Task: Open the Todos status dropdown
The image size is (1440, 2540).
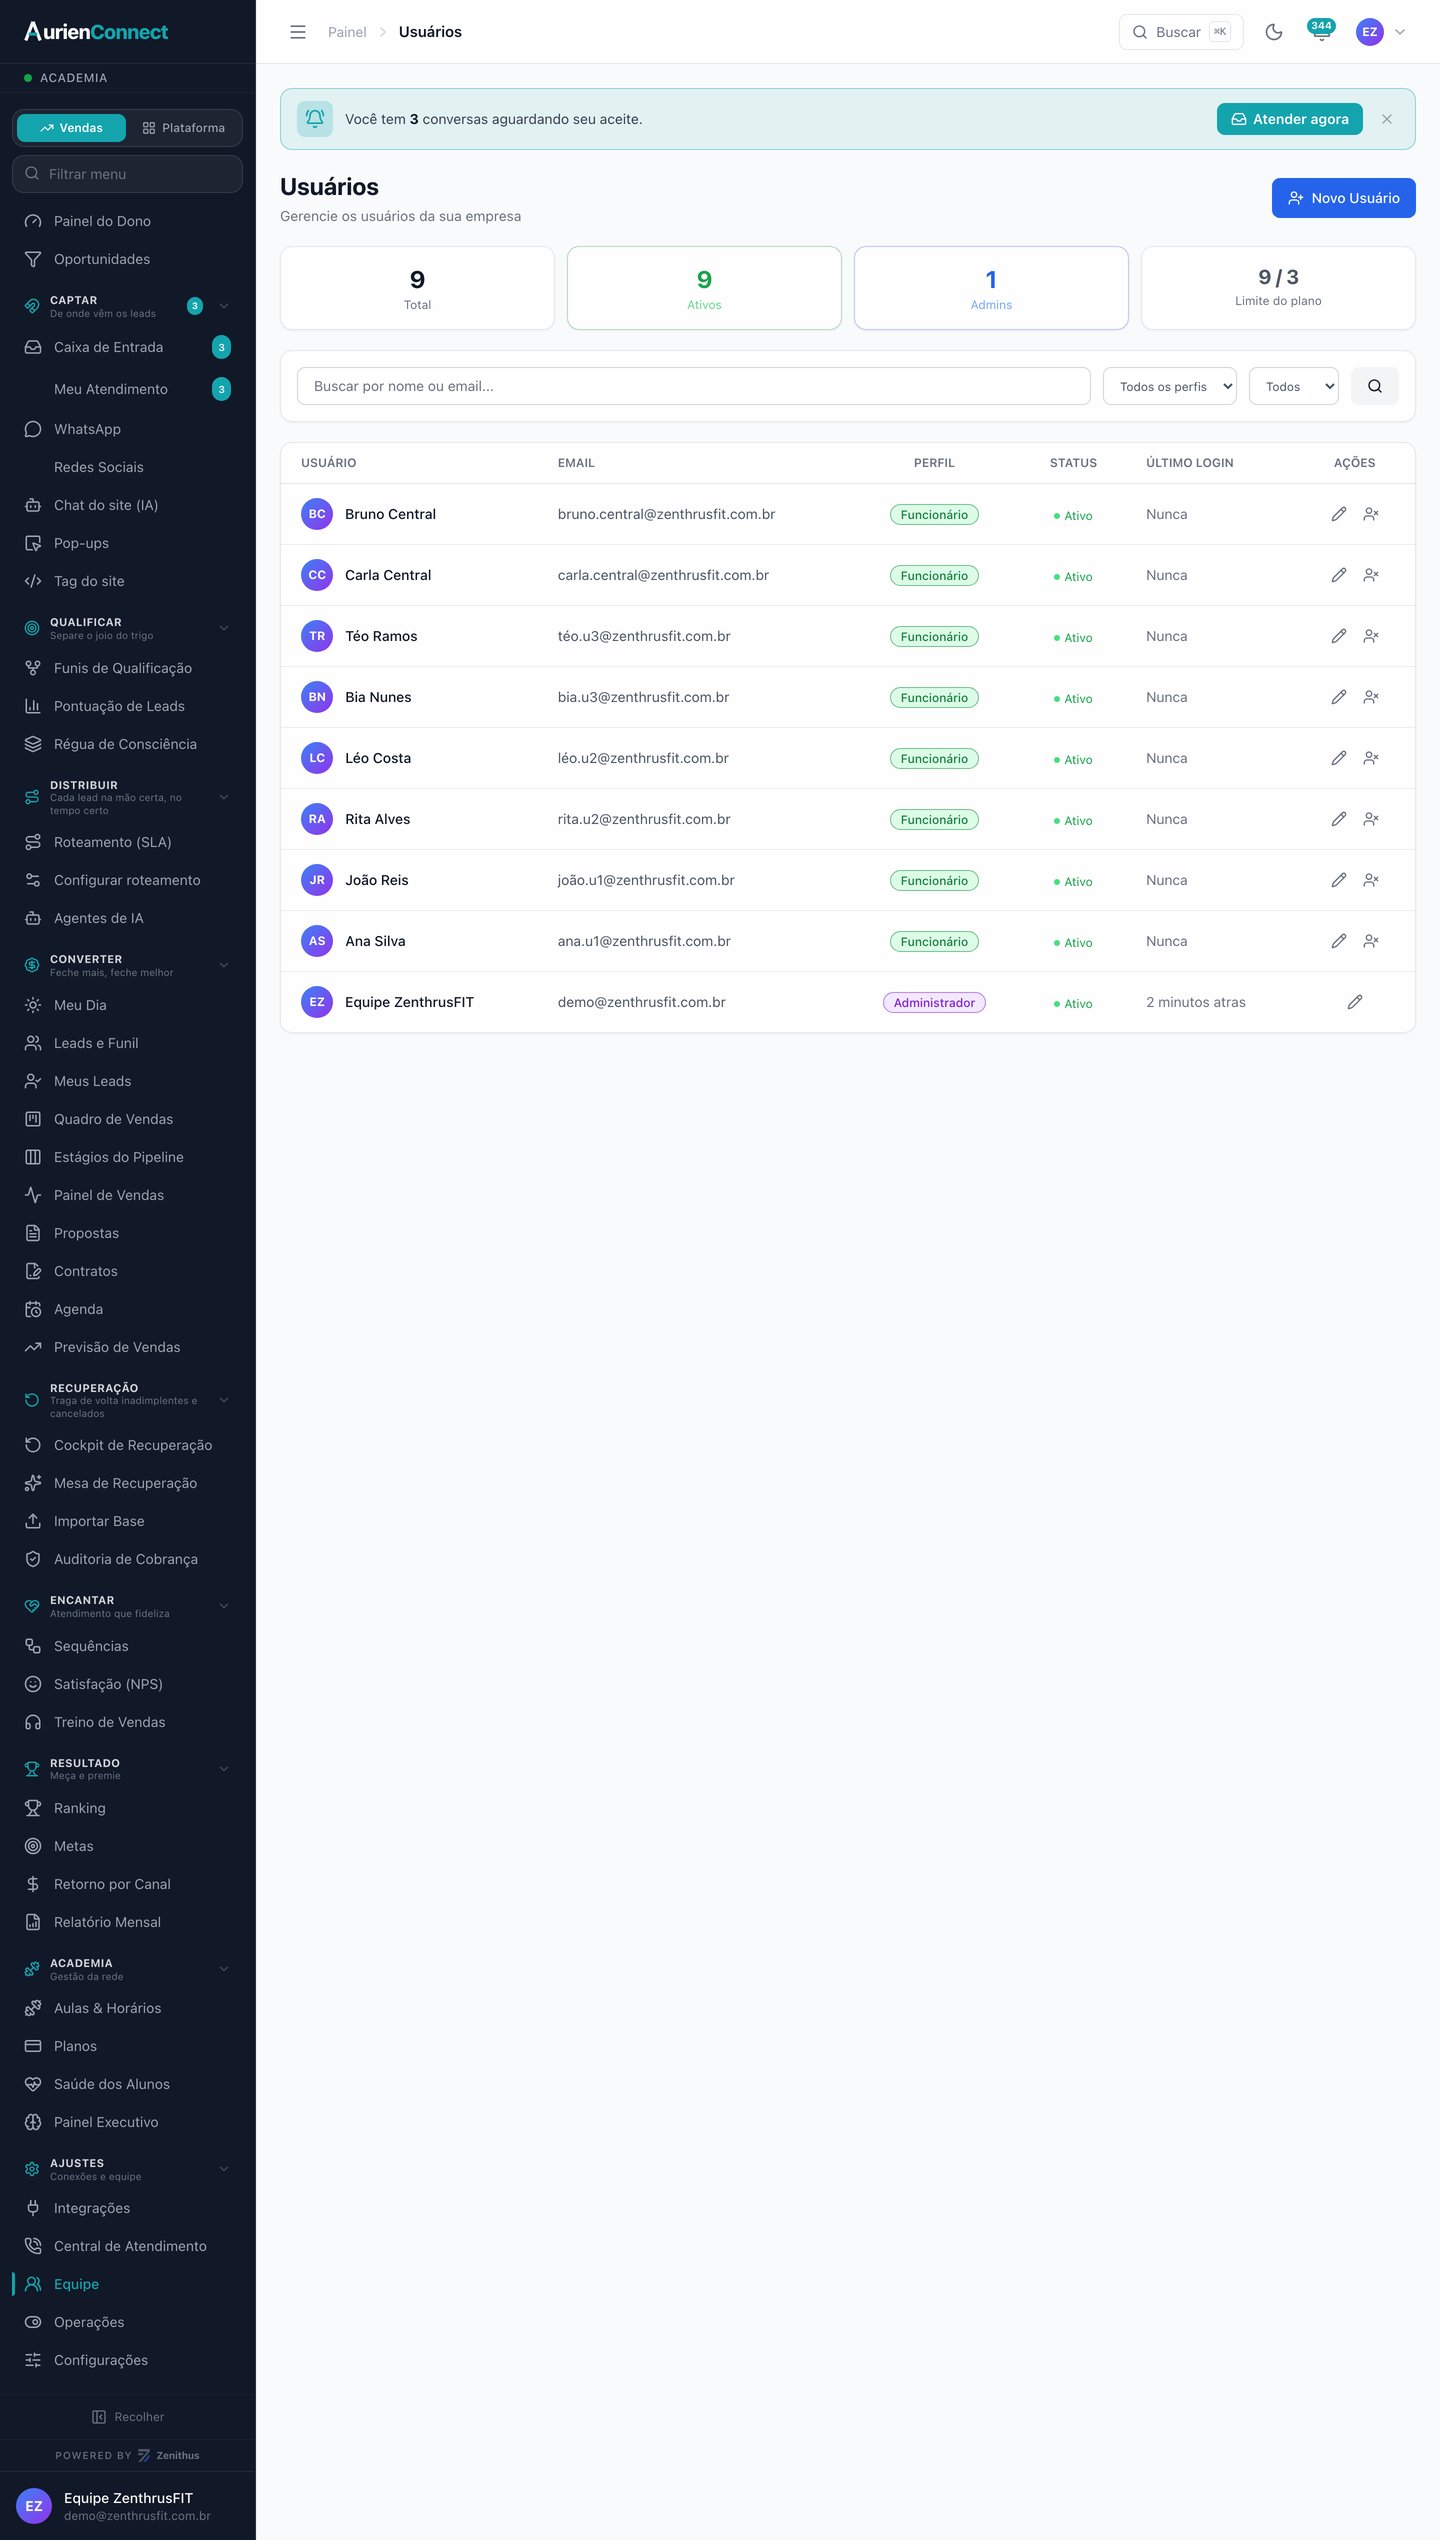Action: (x=1293, y=386)
